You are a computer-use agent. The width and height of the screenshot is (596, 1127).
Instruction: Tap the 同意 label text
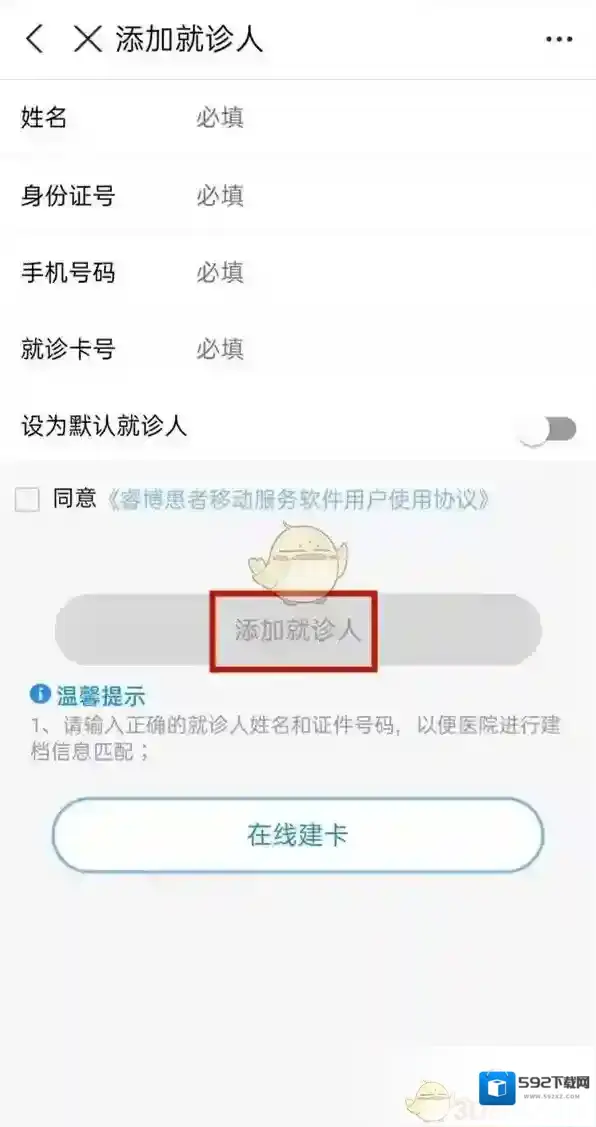(74, 498)
